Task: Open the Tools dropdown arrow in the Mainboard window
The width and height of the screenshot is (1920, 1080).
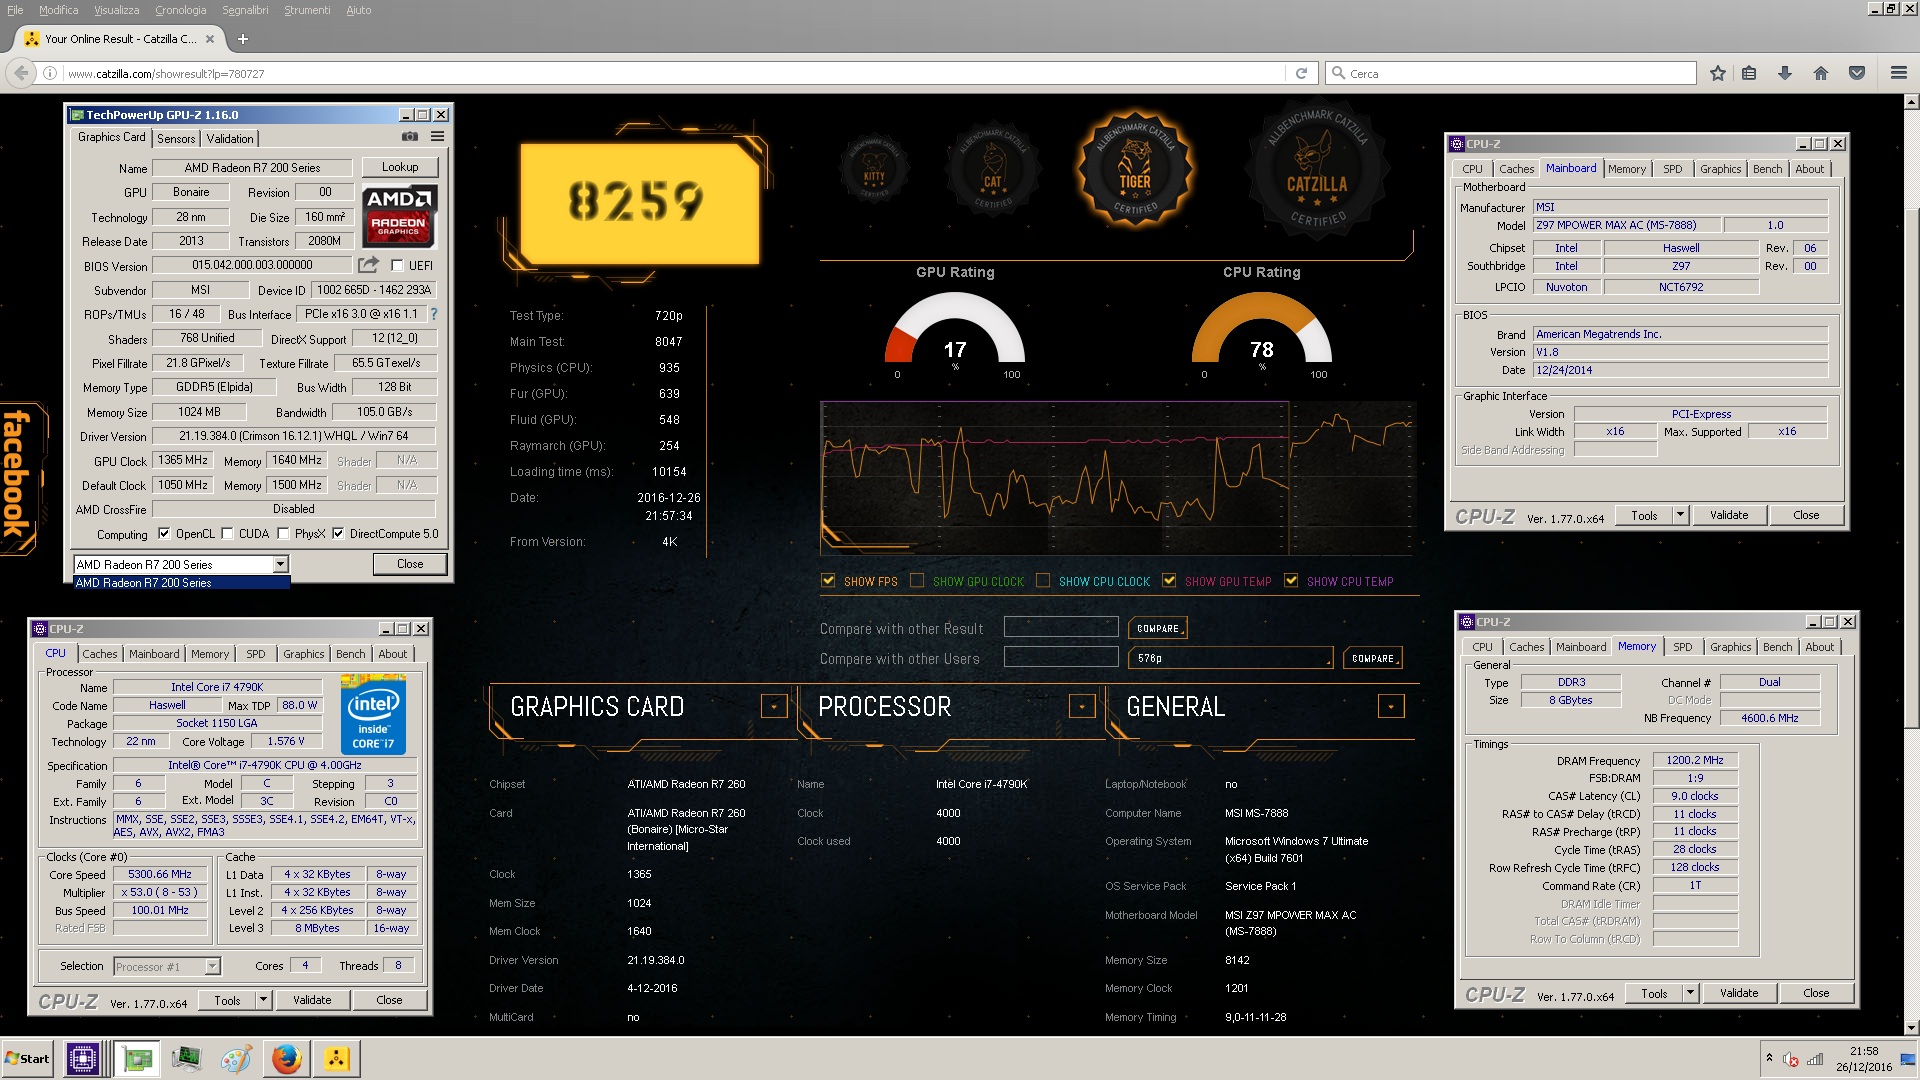Action: (x=1681, y=515)
